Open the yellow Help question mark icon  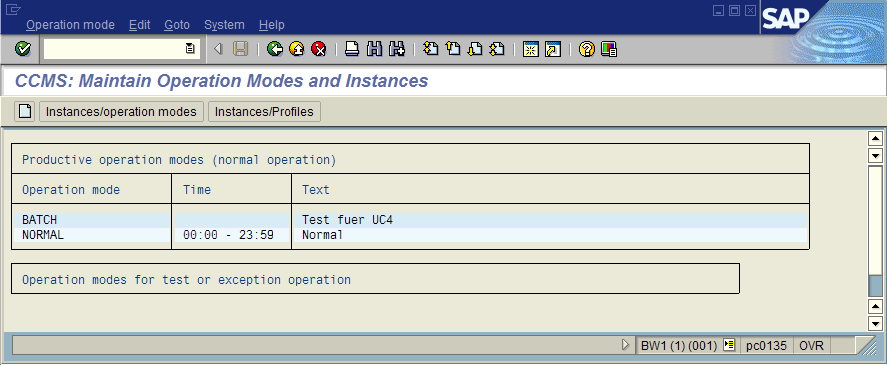(587, 49)
